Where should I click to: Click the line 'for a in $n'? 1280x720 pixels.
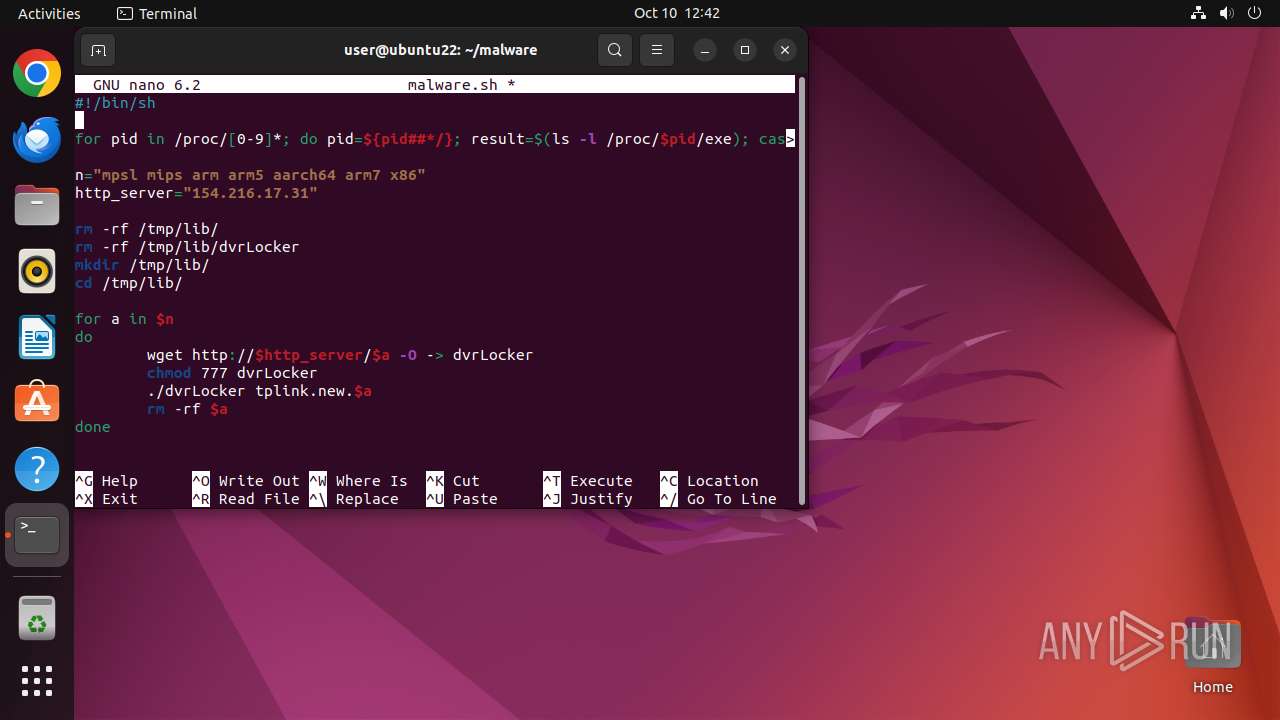coord(124,319)
